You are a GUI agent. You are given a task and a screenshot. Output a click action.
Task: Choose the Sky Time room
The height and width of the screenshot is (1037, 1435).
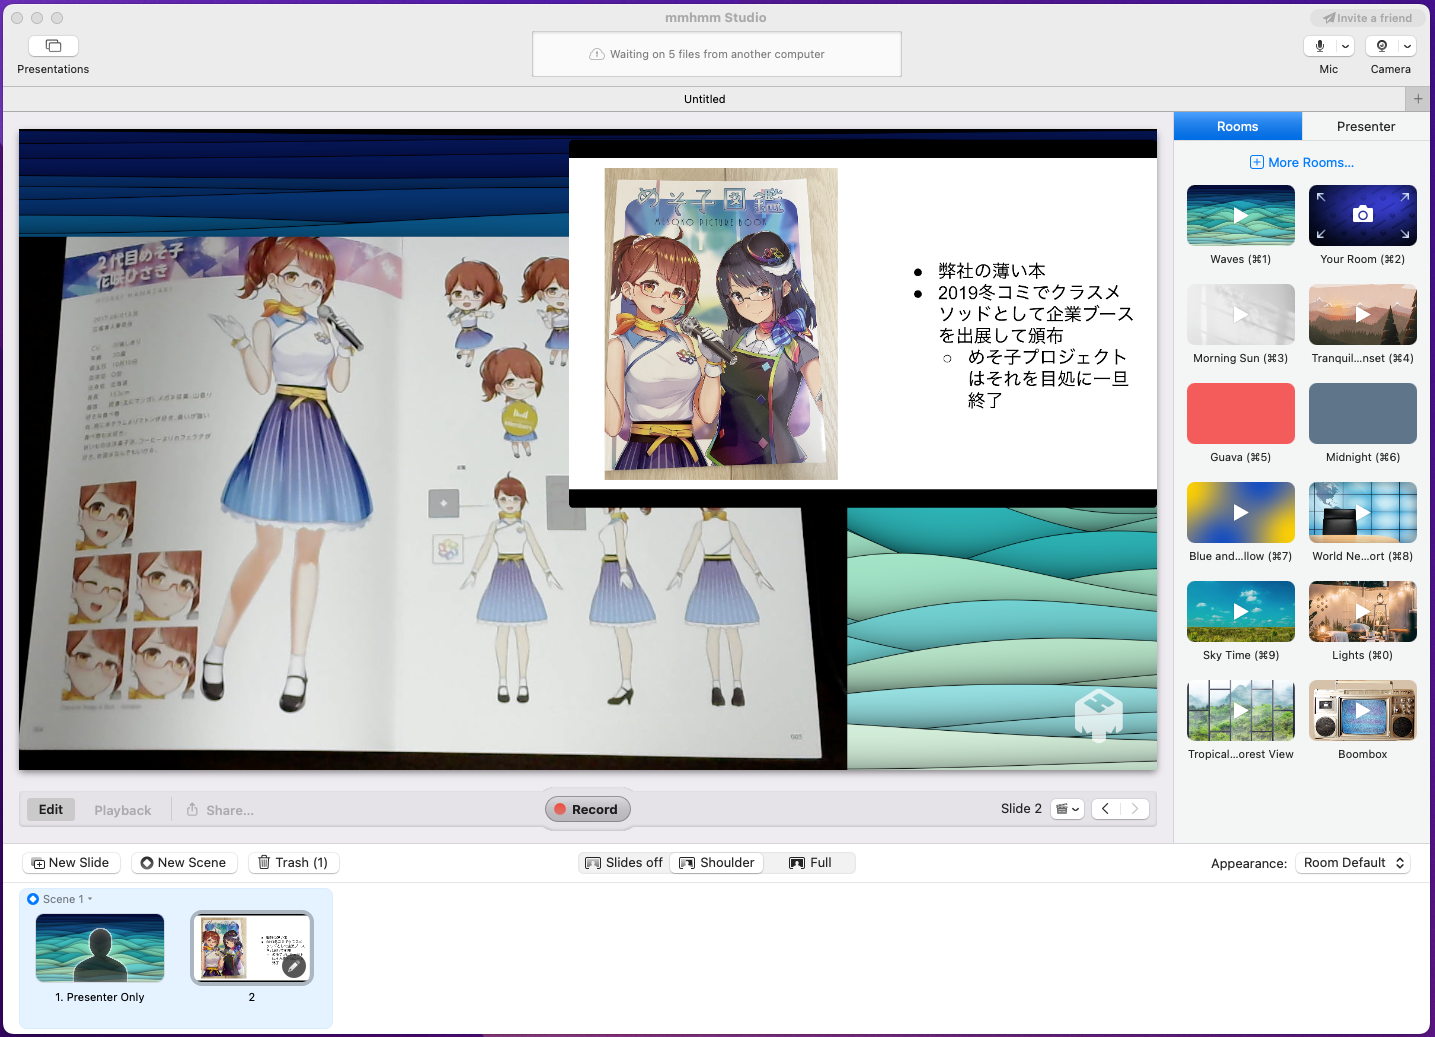click(1241, 611)
